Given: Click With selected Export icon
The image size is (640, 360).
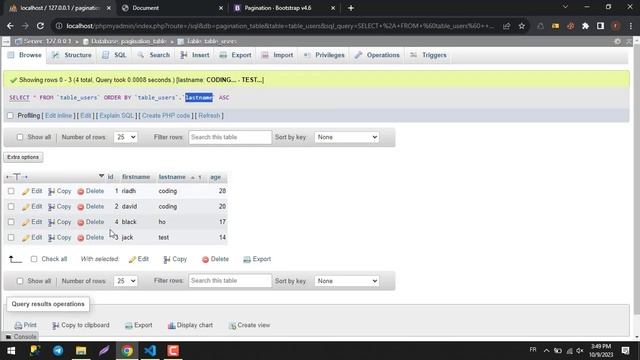Looking at the screenshot, I should [247, 260].
